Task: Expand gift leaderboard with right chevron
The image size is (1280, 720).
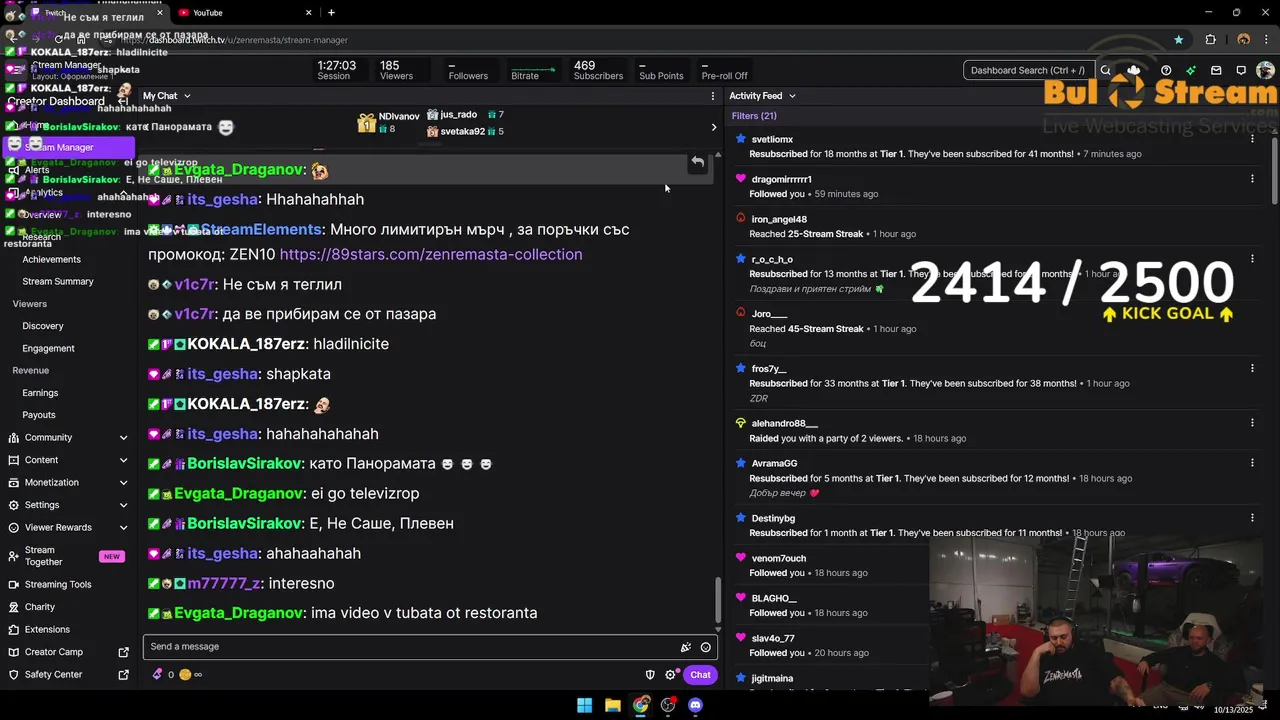Action: coord(713,127)
